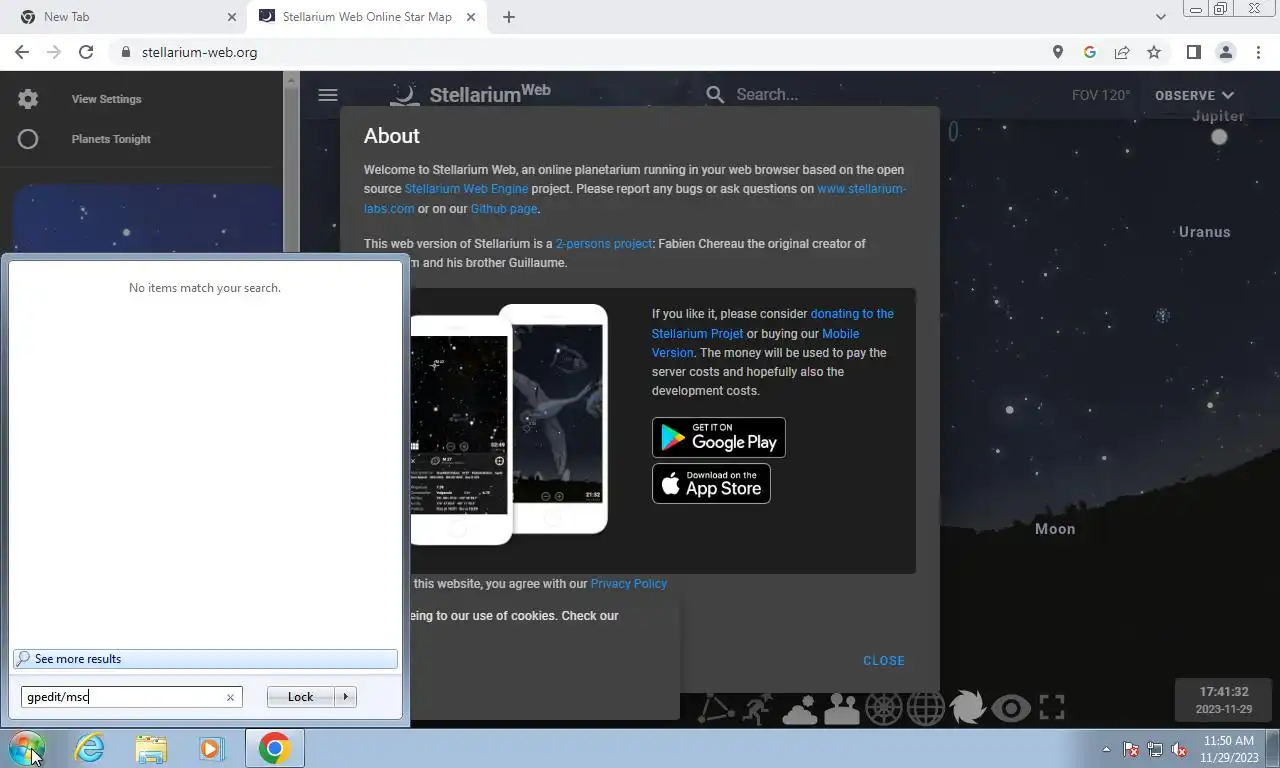Viewport: 1280px width, 768px height.
Task: Open the Windows Start orb
Action: (x=26, y=748)
